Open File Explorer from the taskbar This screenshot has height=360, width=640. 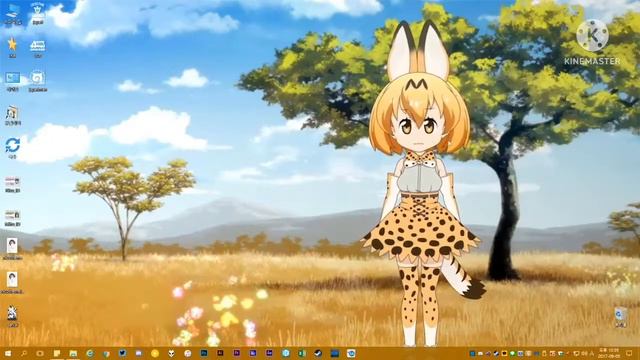click(73, 353)
